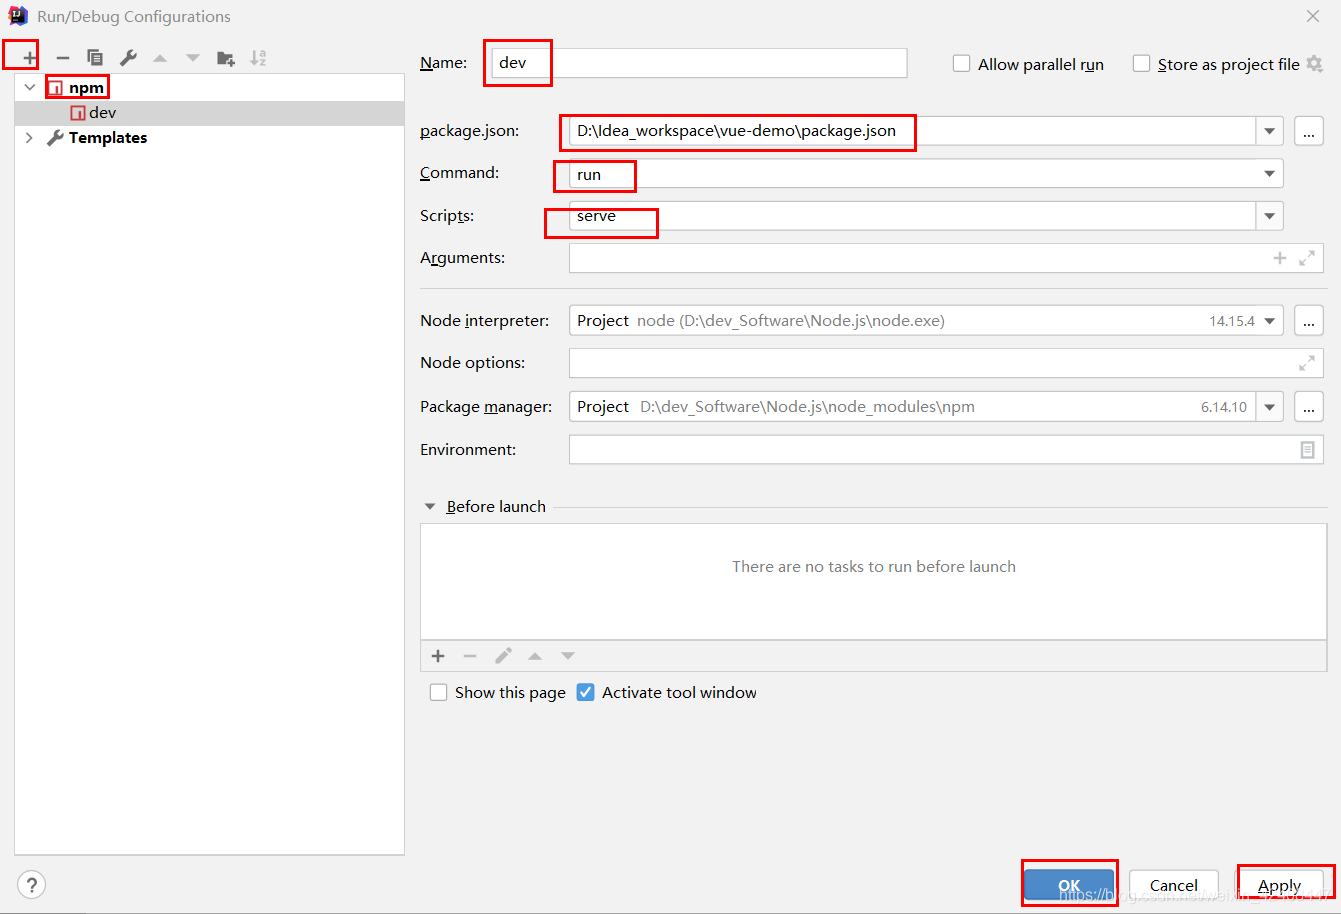Collapse the Before launch section
The image size is (1341, 914).
[430, 507]
